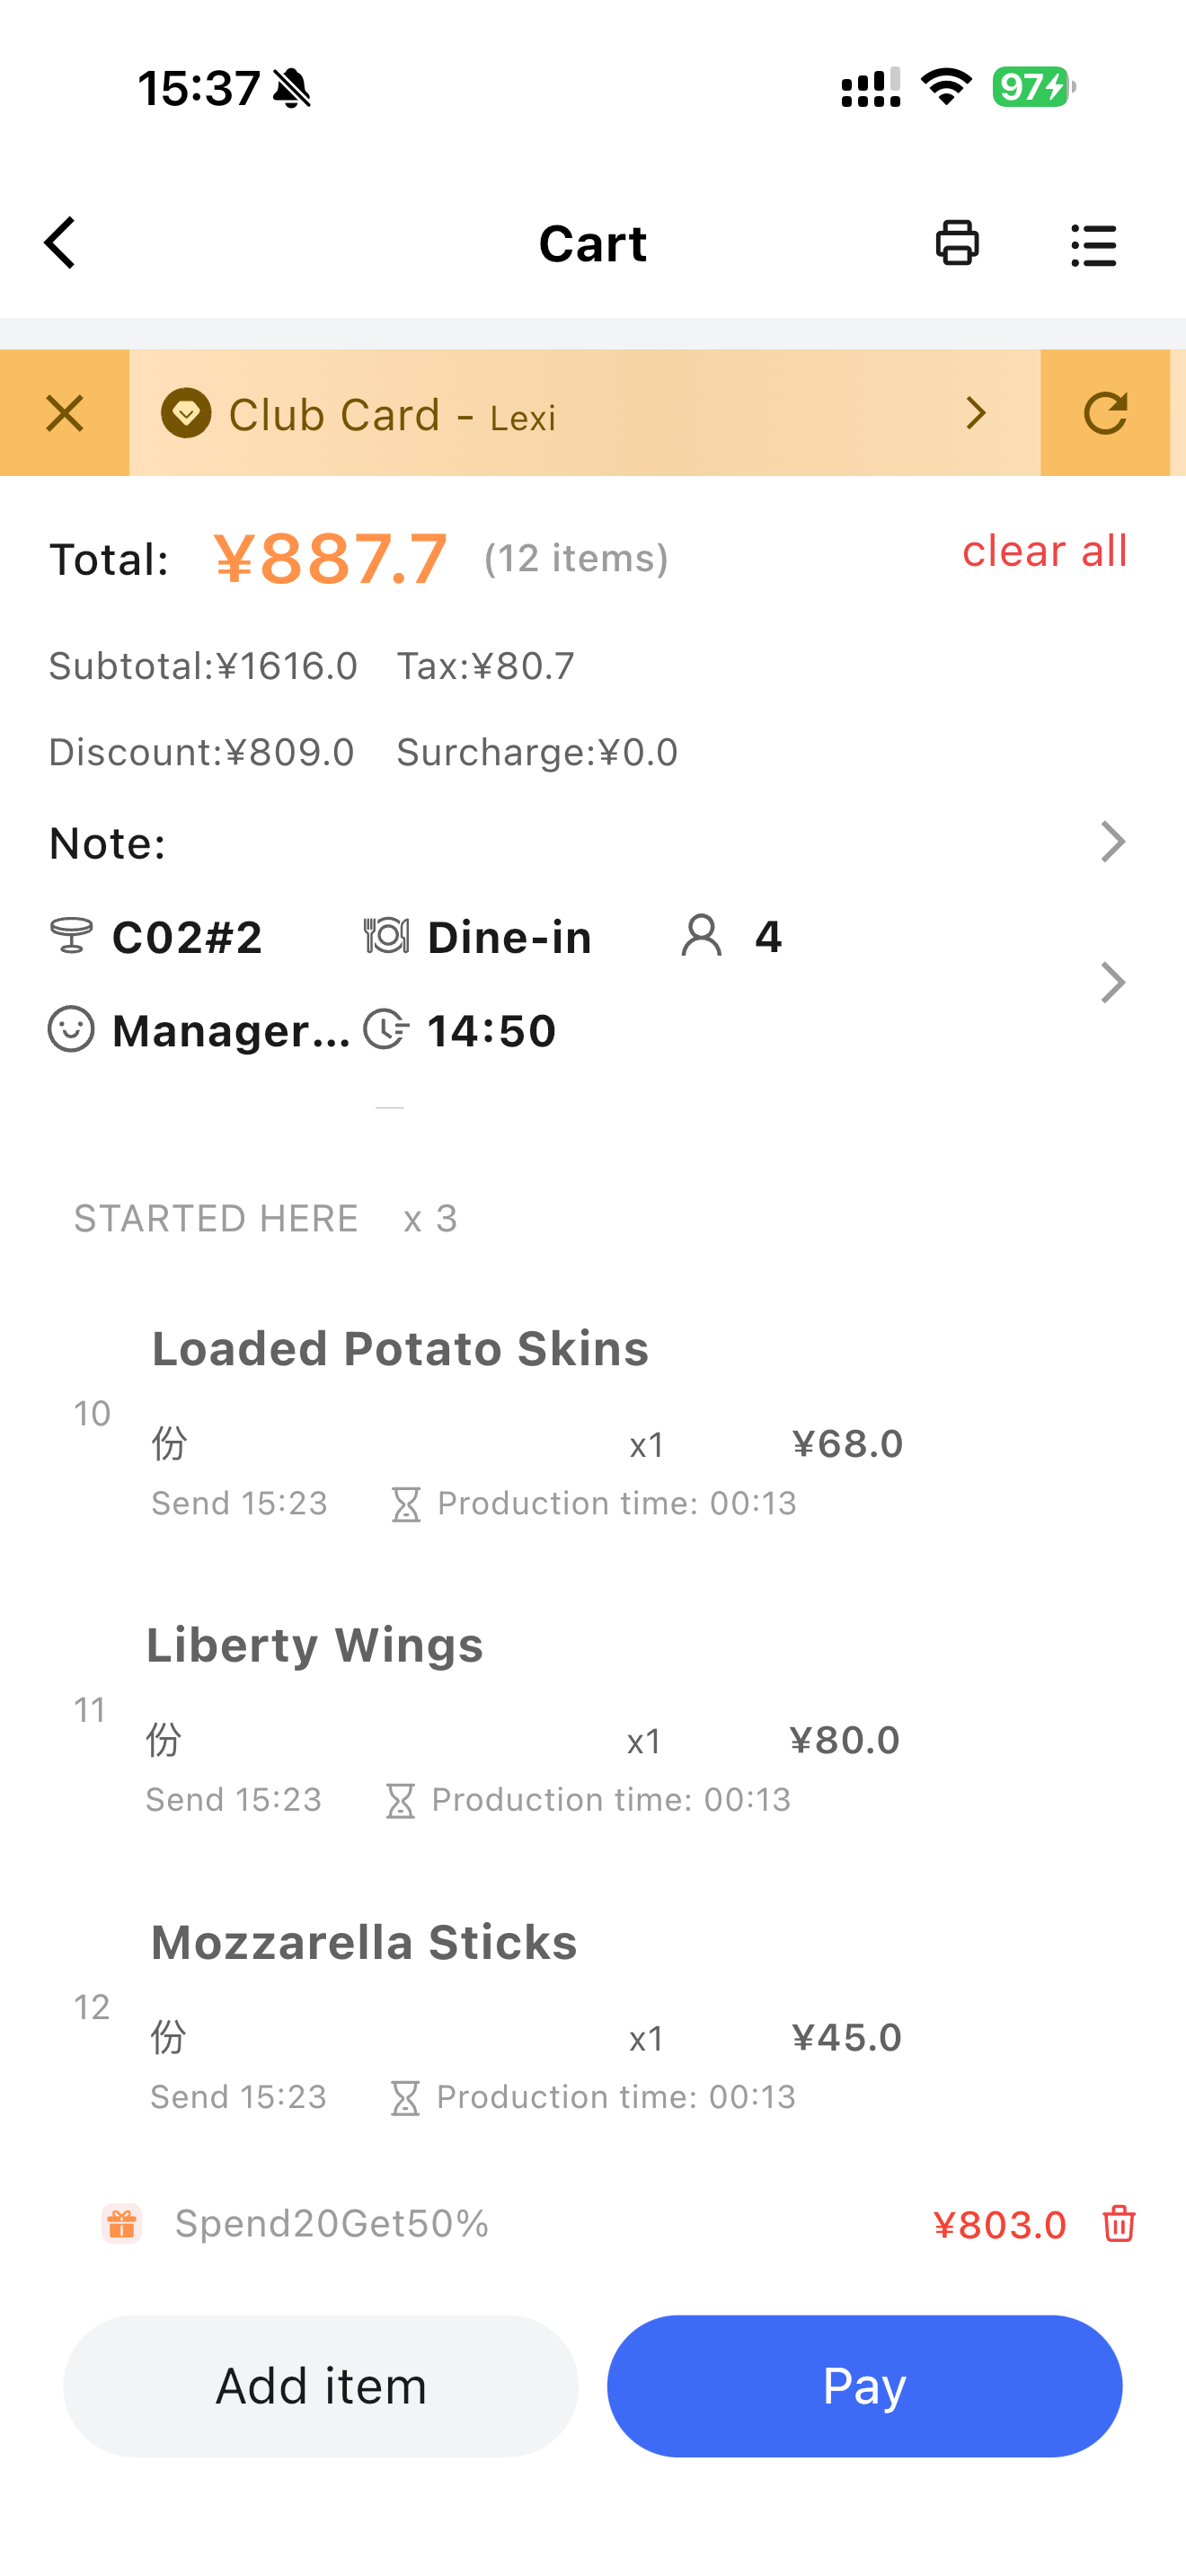The image size is (1186, 2576).
Task: Tap the Spend20Get50% gift icon
Action: coord(122,2223)
